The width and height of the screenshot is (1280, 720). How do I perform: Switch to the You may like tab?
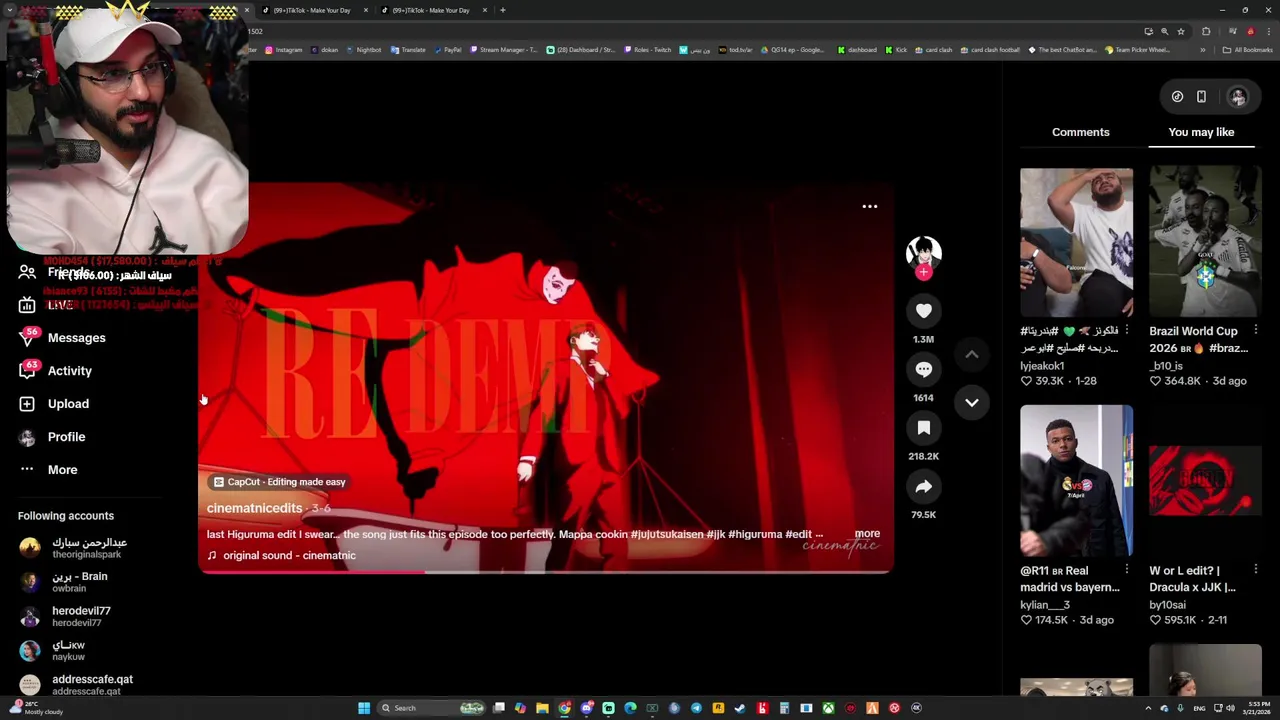click(1201, 132)
